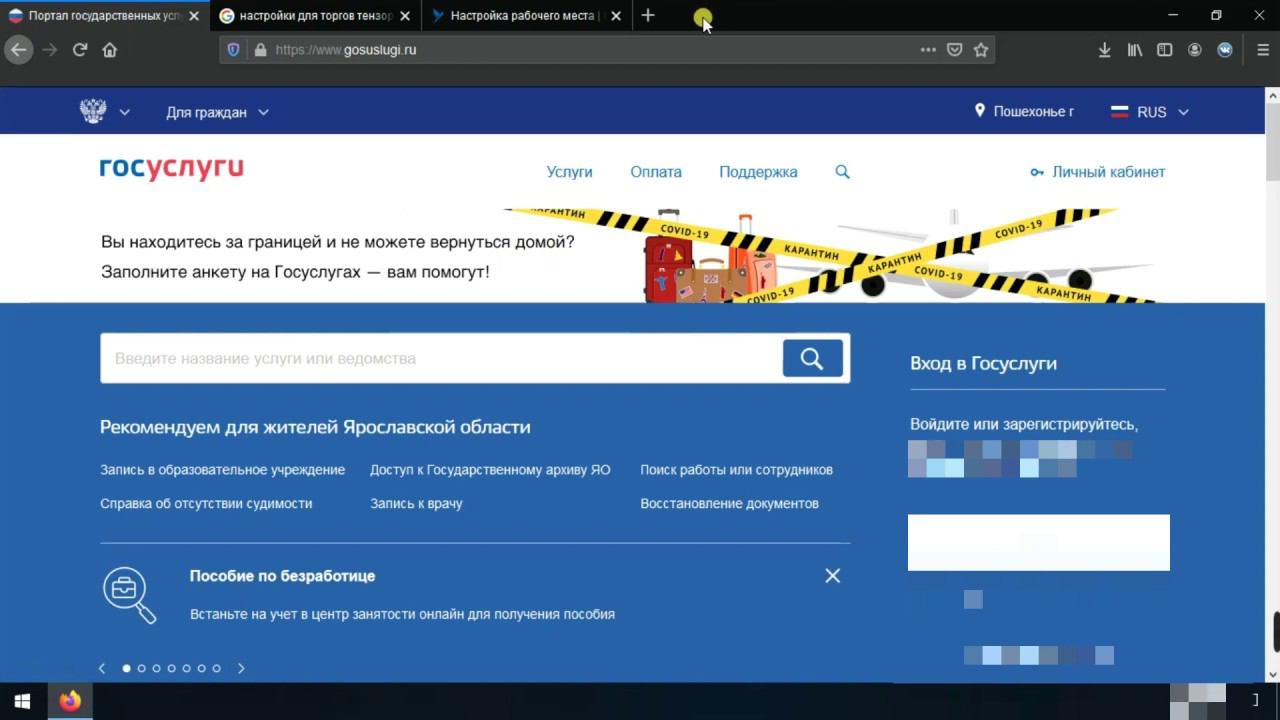Select the fourth carousel dot
Screen dimensions: 1280x720
pos(171,668)
